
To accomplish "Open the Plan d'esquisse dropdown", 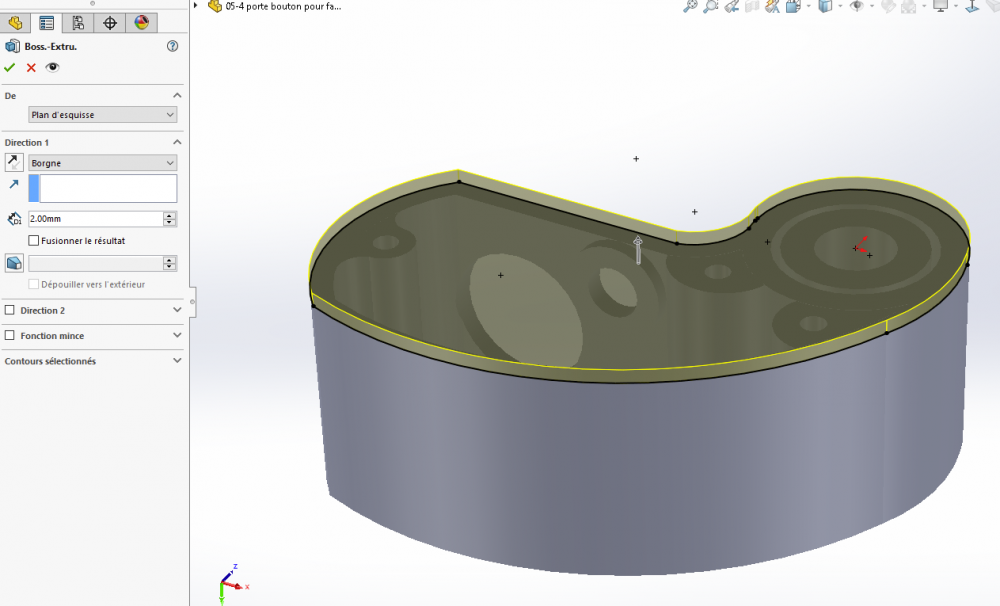I will (x=103, y=115).
